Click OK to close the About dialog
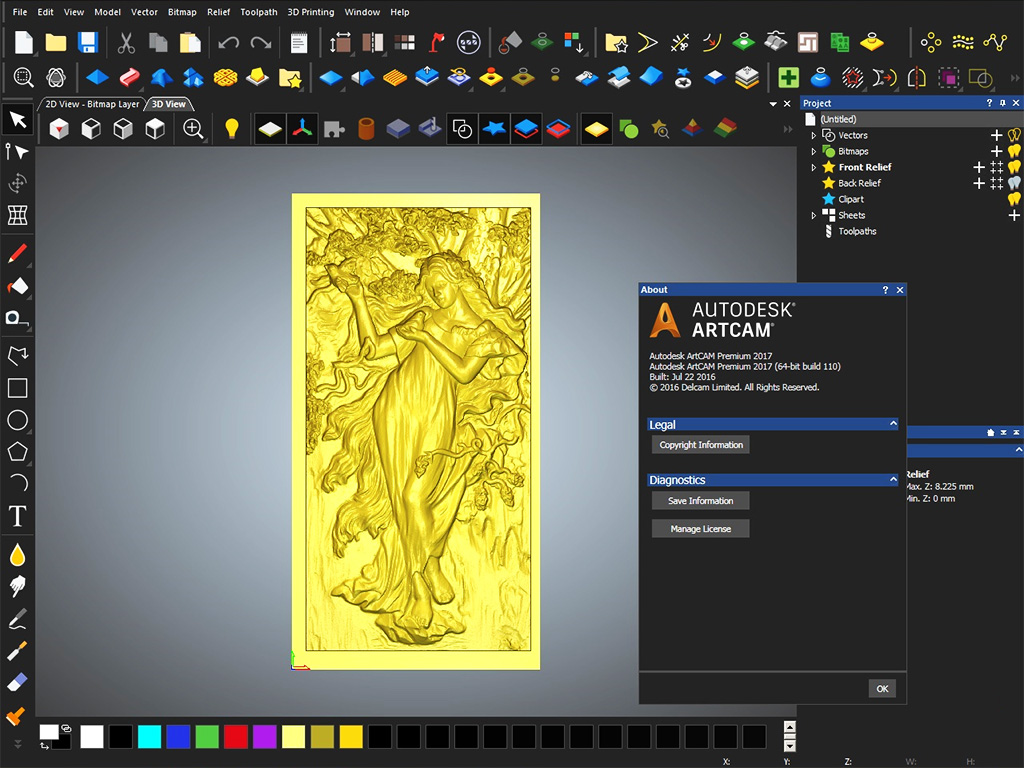 882,688
